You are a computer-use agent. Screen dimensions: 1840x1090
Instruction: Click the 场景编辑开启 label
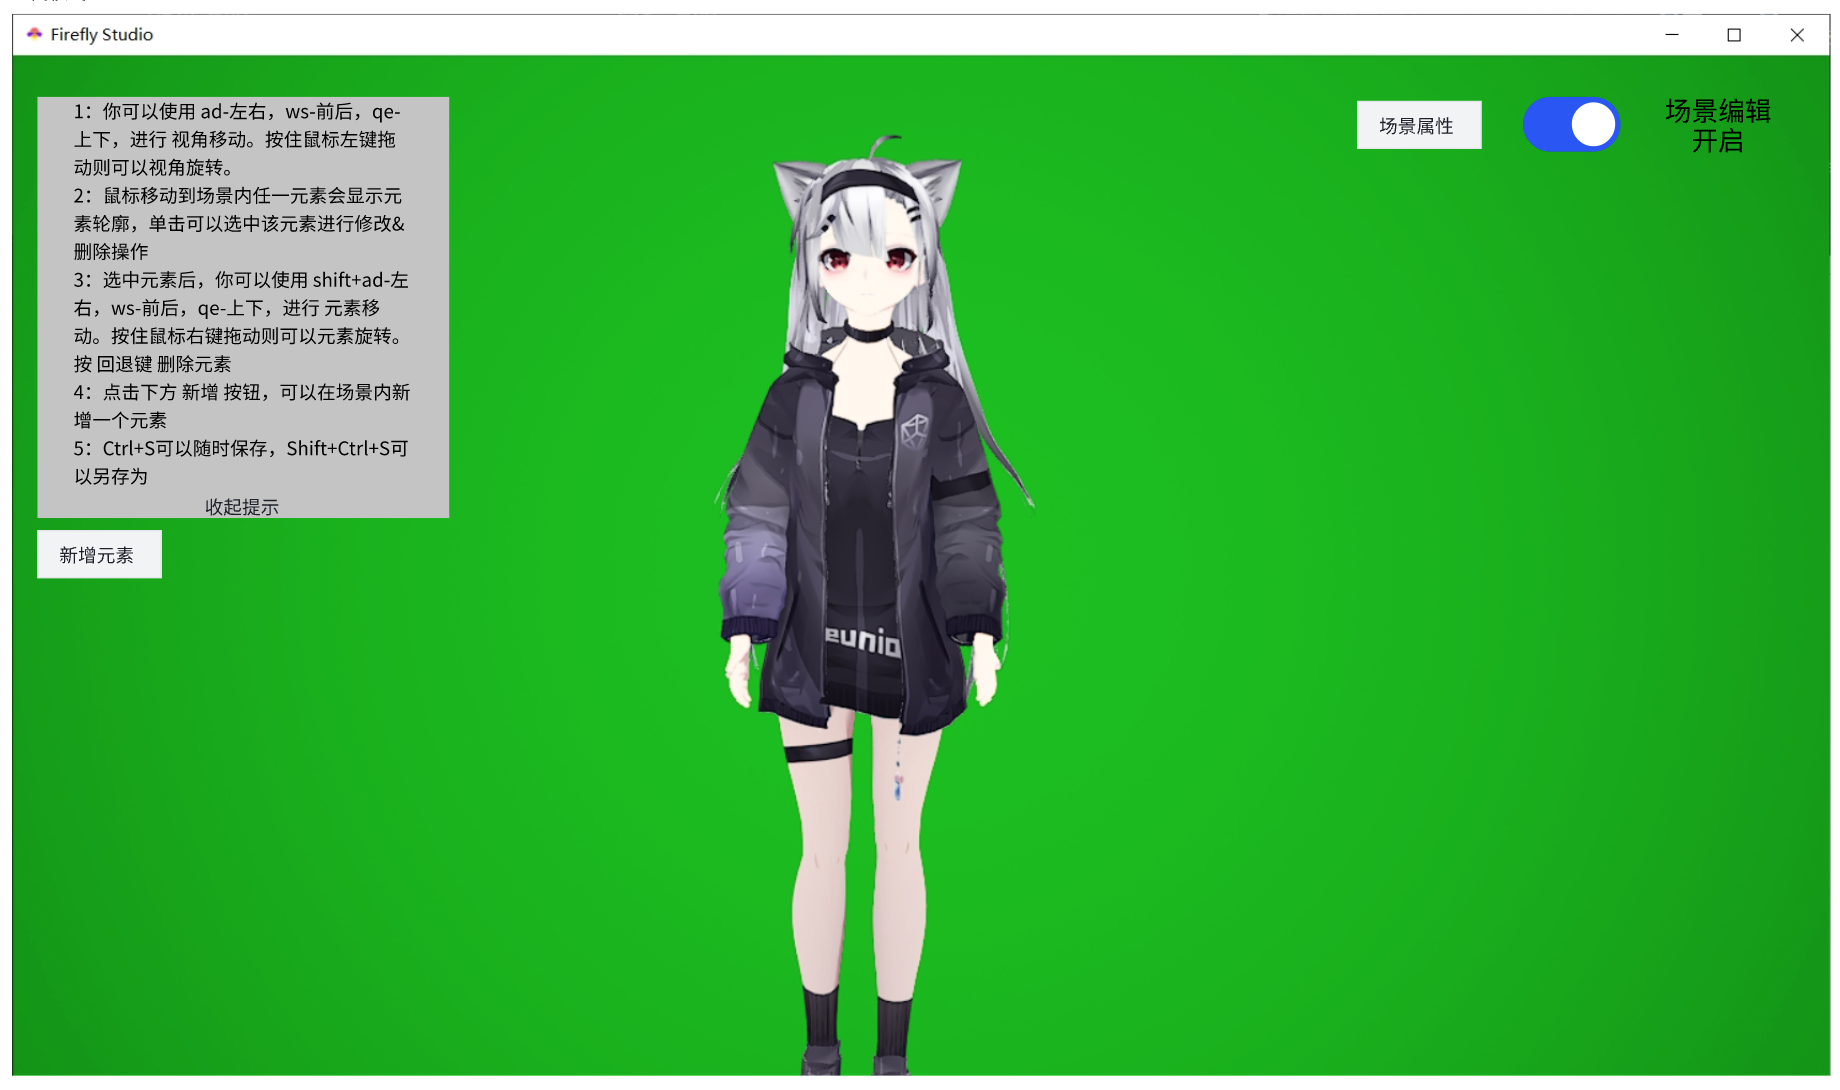(1717, 125)
